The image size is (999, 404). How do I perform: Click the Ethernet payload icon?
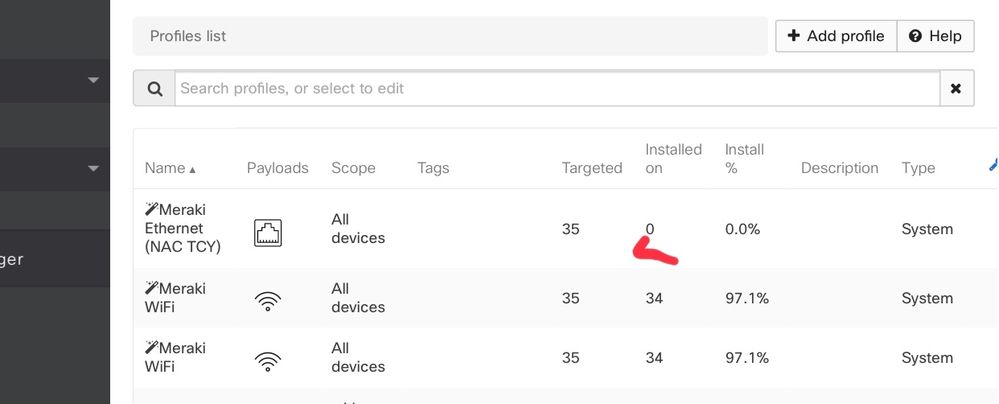point(268,232)
